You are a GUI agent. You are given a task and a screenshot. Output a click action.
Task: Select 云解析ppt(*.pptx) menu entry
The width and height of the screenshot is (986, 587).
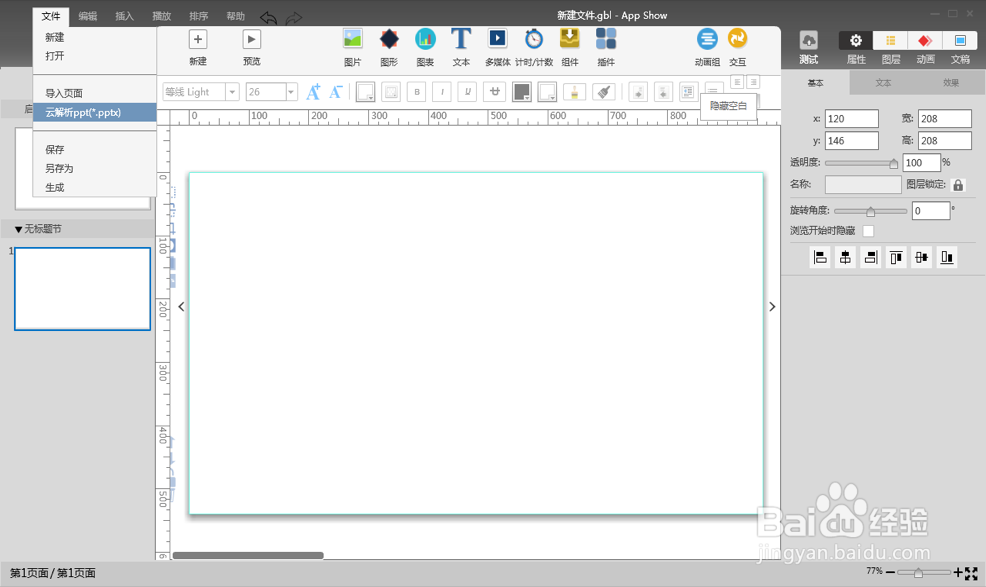(x=94, y=113)
